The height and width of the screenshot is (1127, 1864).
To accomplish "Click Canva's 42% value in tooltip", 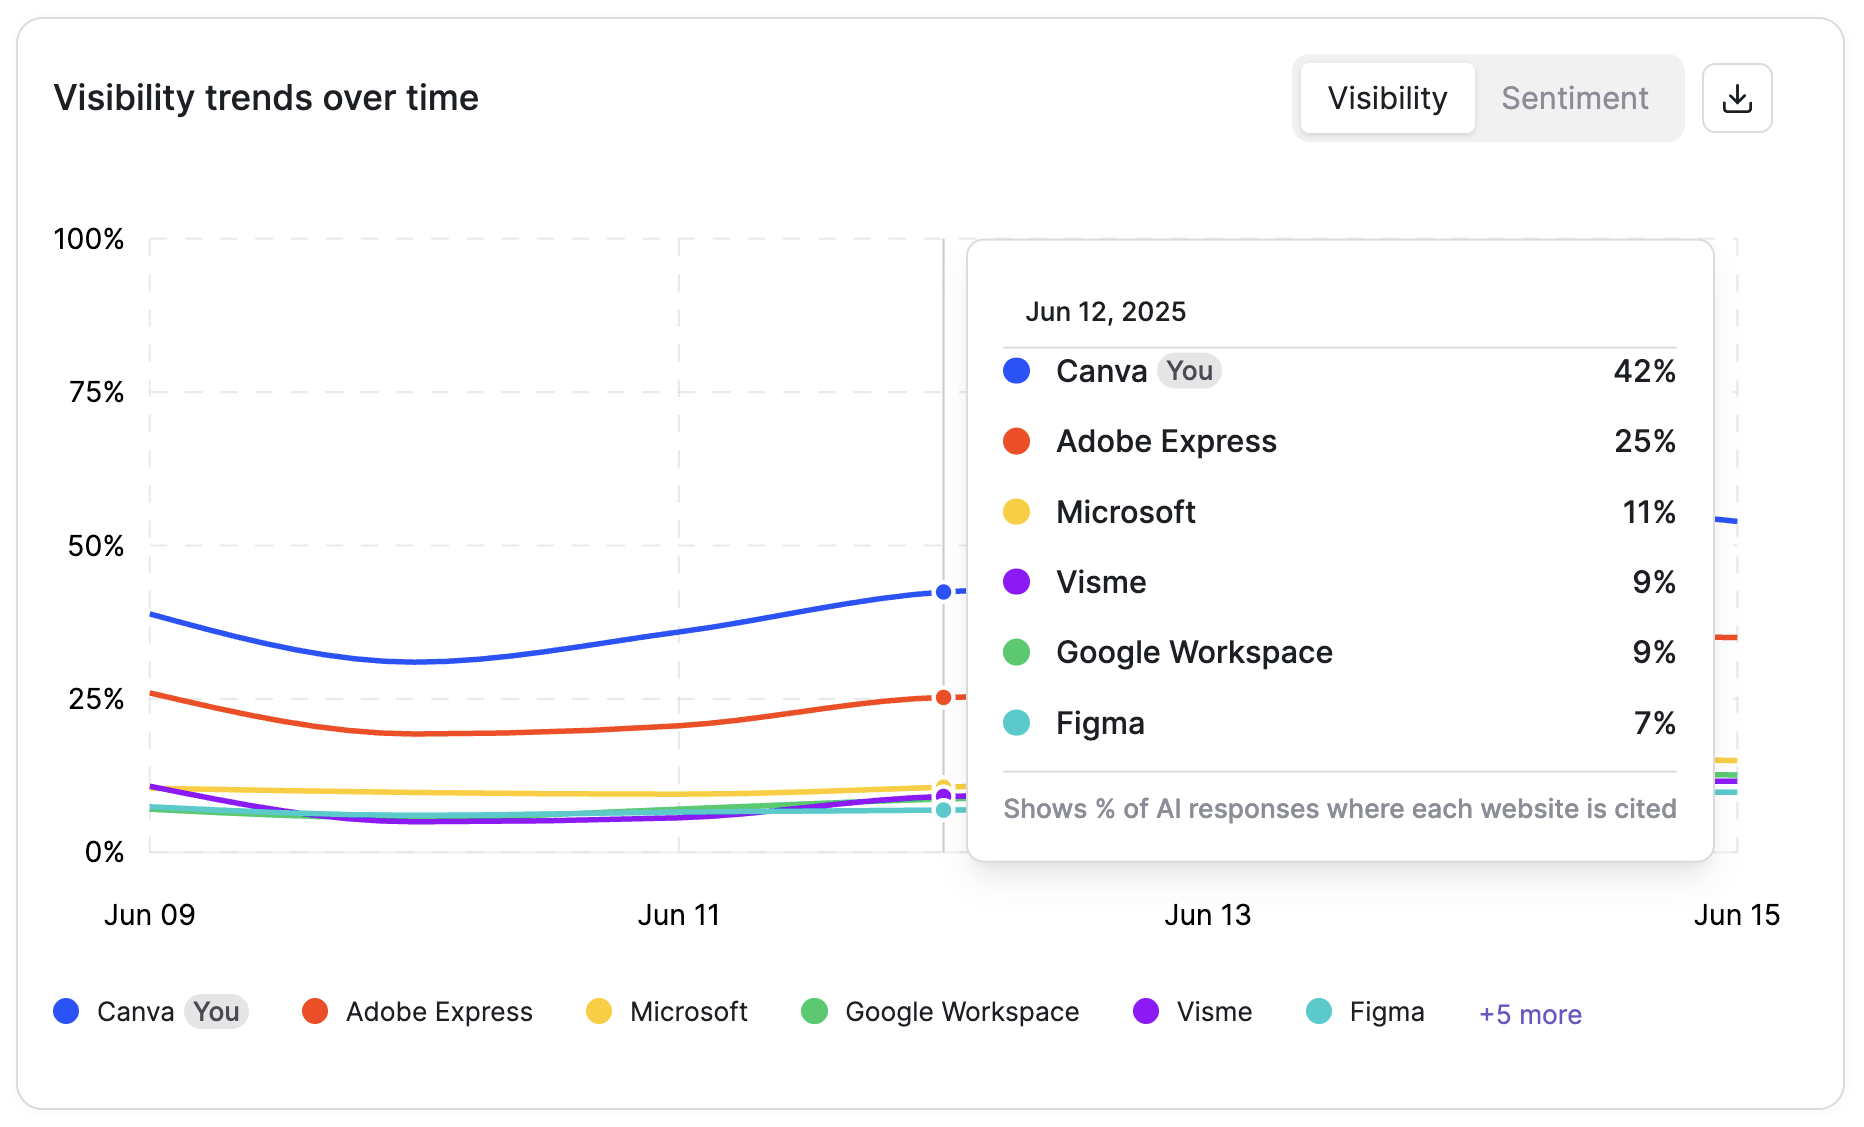I will click(x=1644, y=371).
